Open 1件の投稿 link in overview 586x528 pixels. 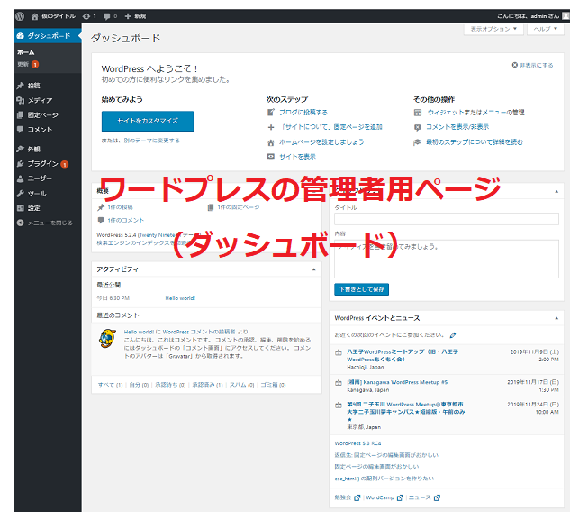coord(120,207)
